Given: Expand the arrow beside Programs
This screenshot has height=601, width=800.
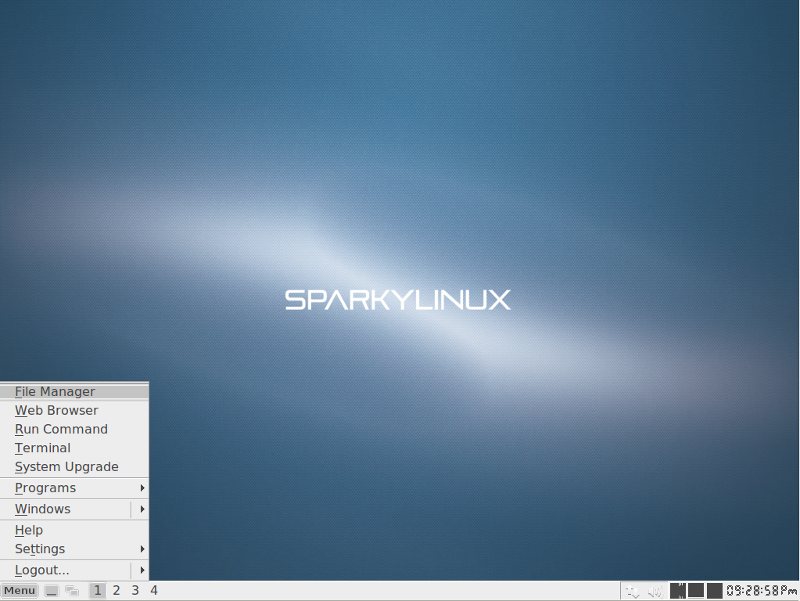Looking at the screenshot, I should [142, 488].
